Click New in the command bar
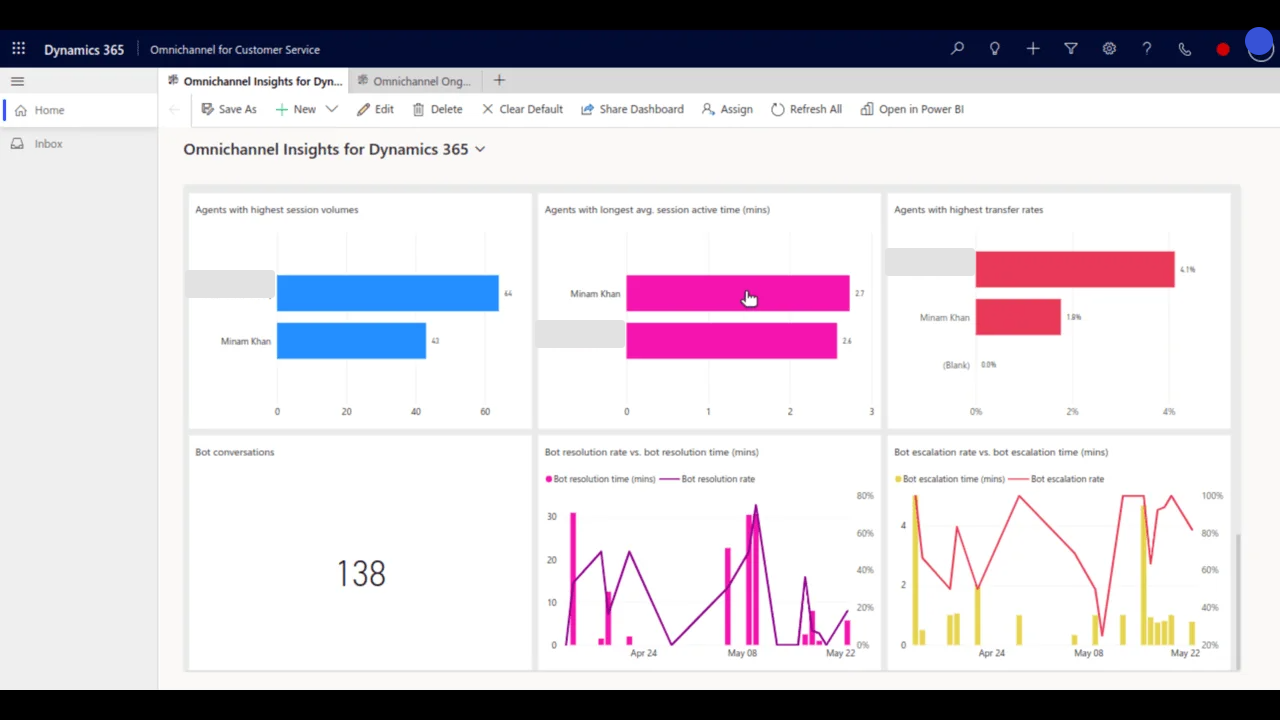Viewport: 1280px width, 720px height. [296, 109]
